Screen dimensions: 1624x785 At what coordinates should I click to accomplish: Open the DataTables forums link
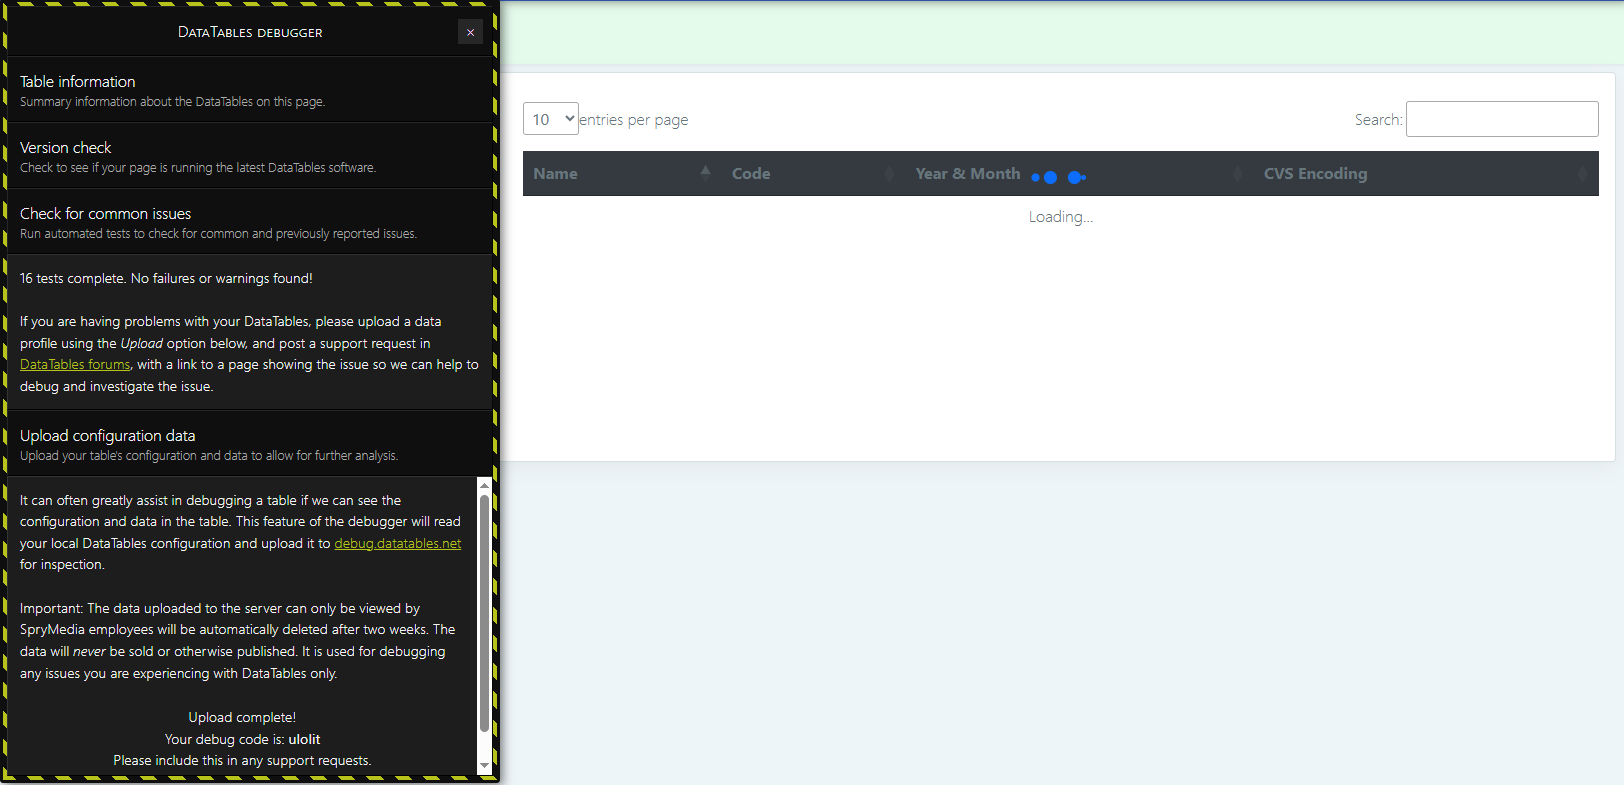pos(75,365)
